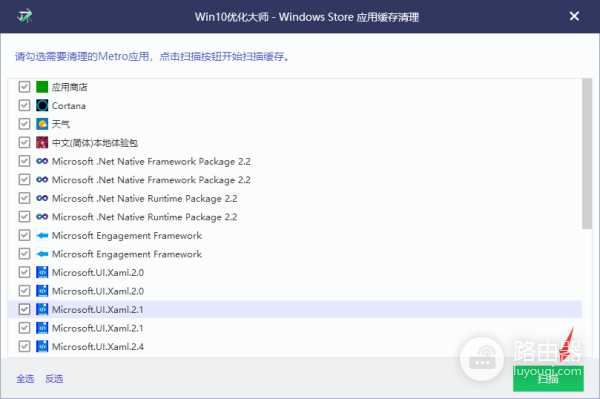Select the 天气 row text

61,124
